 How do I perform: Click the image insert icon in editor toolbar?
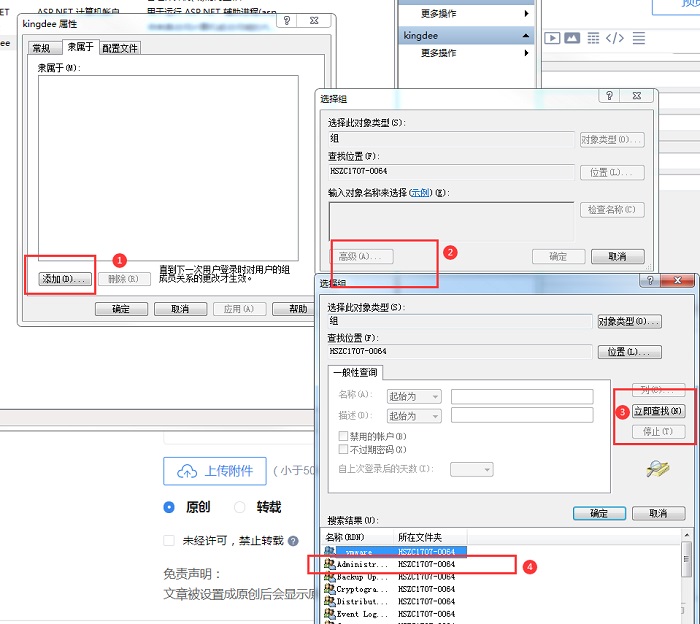pos(572,38)
